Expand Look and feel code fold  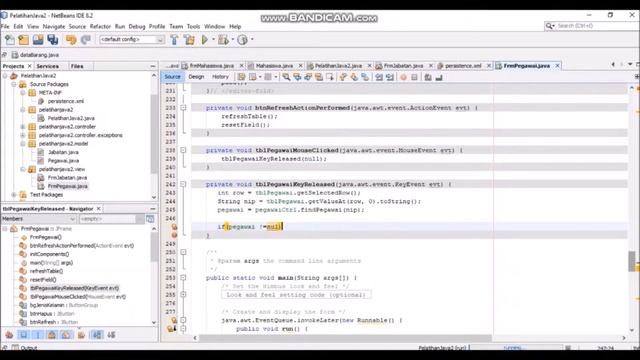coord(183,295)
